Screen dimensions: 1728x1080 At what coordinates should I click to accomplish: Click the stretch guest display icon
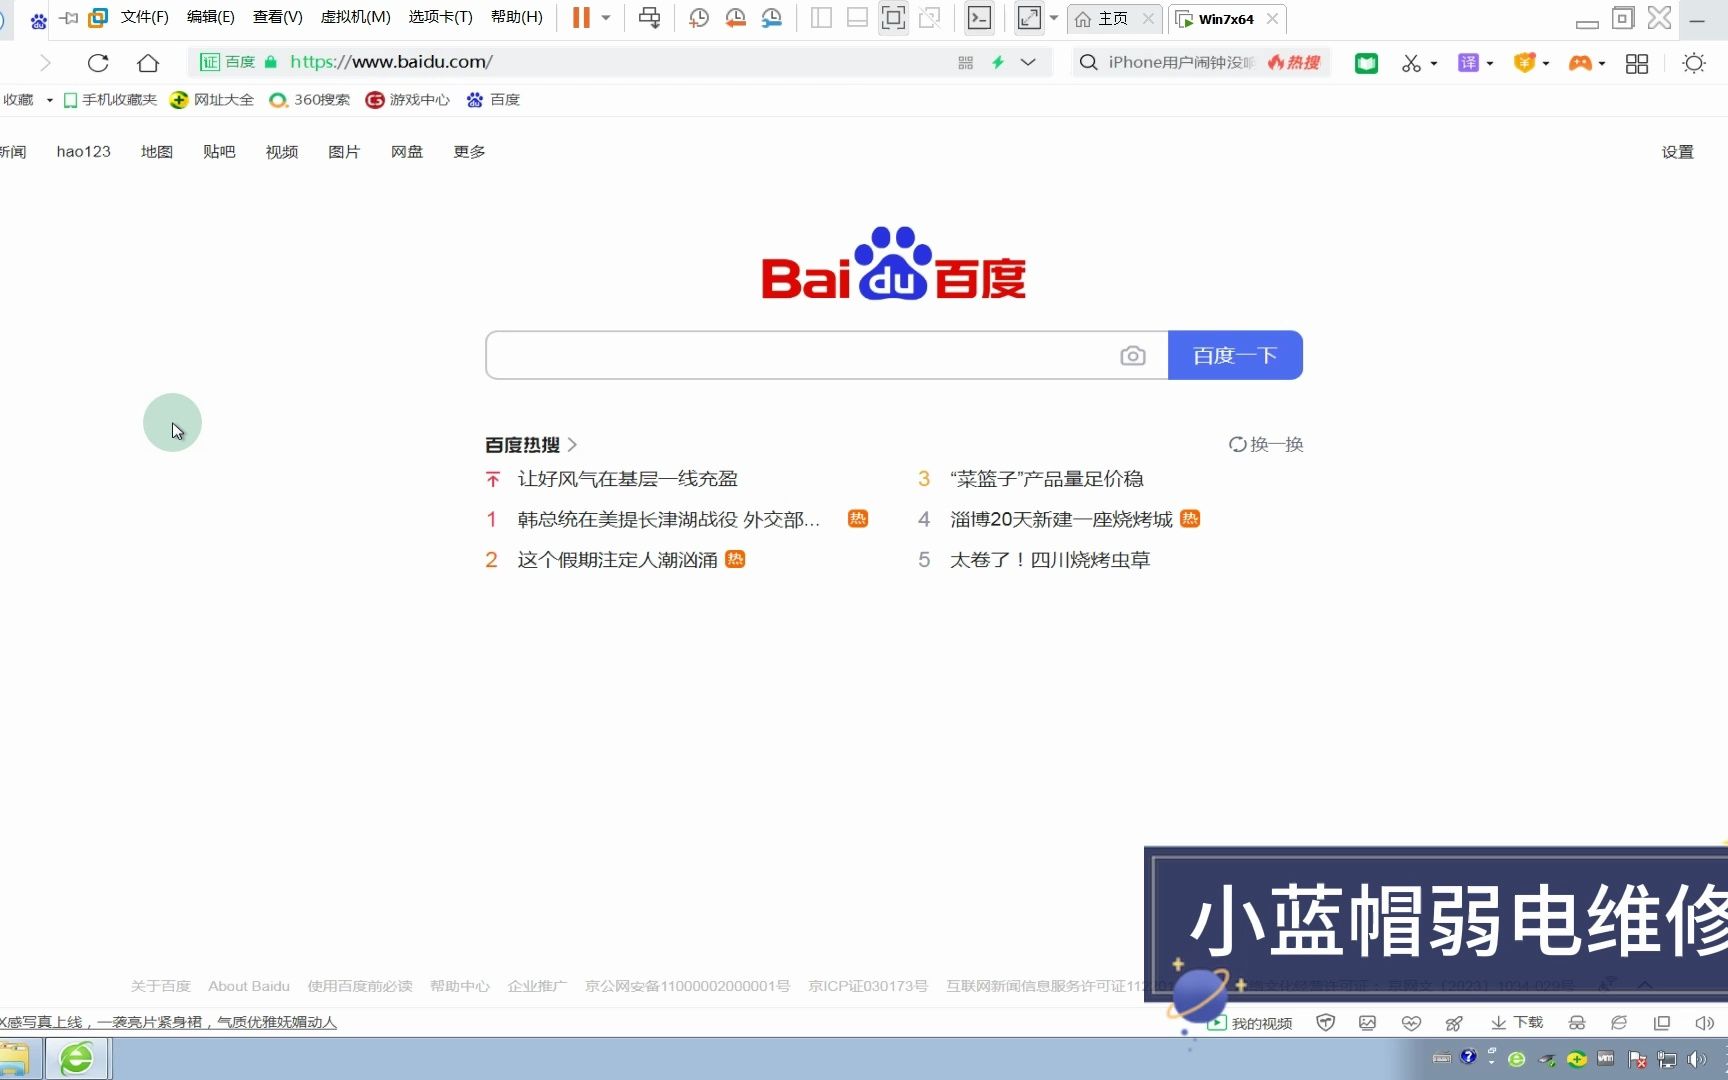(1029, 17)
